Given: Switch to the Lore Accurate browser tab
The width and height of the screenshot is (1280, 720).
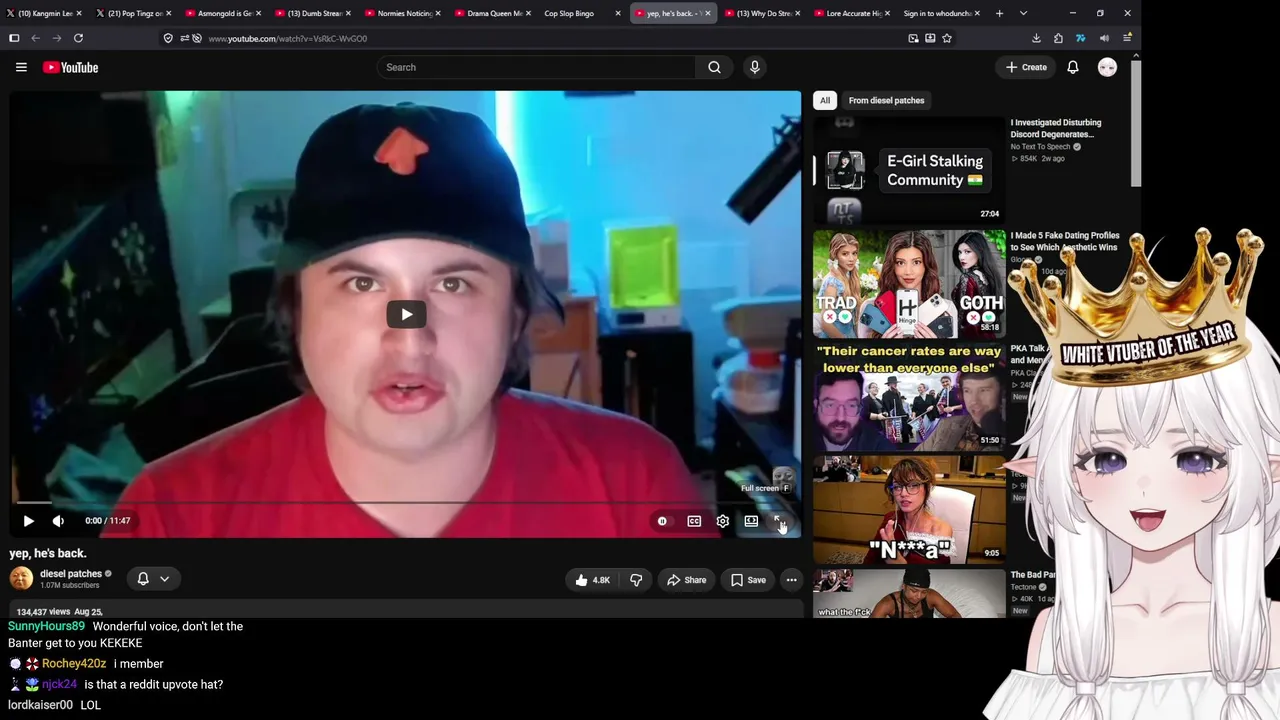Looking at the screenshot, I should (852, 13).
